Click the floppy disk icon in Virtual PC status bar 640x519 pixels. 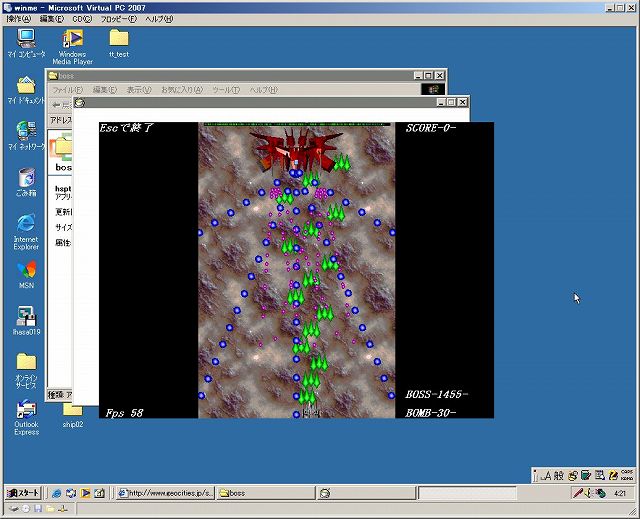[38, 508]
